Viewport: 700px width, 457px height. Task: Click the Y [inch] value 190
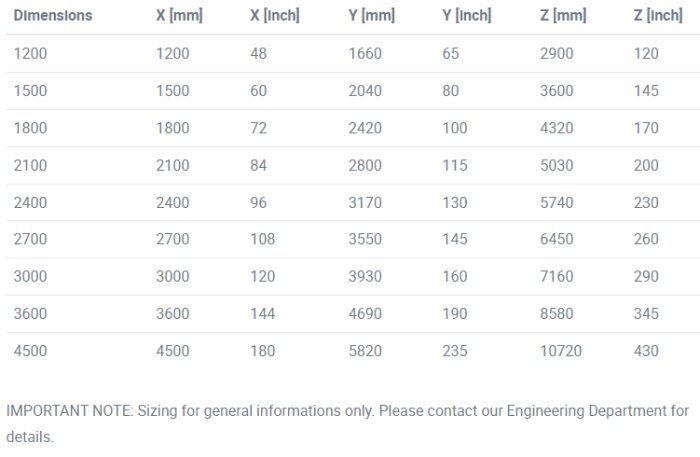454,314
